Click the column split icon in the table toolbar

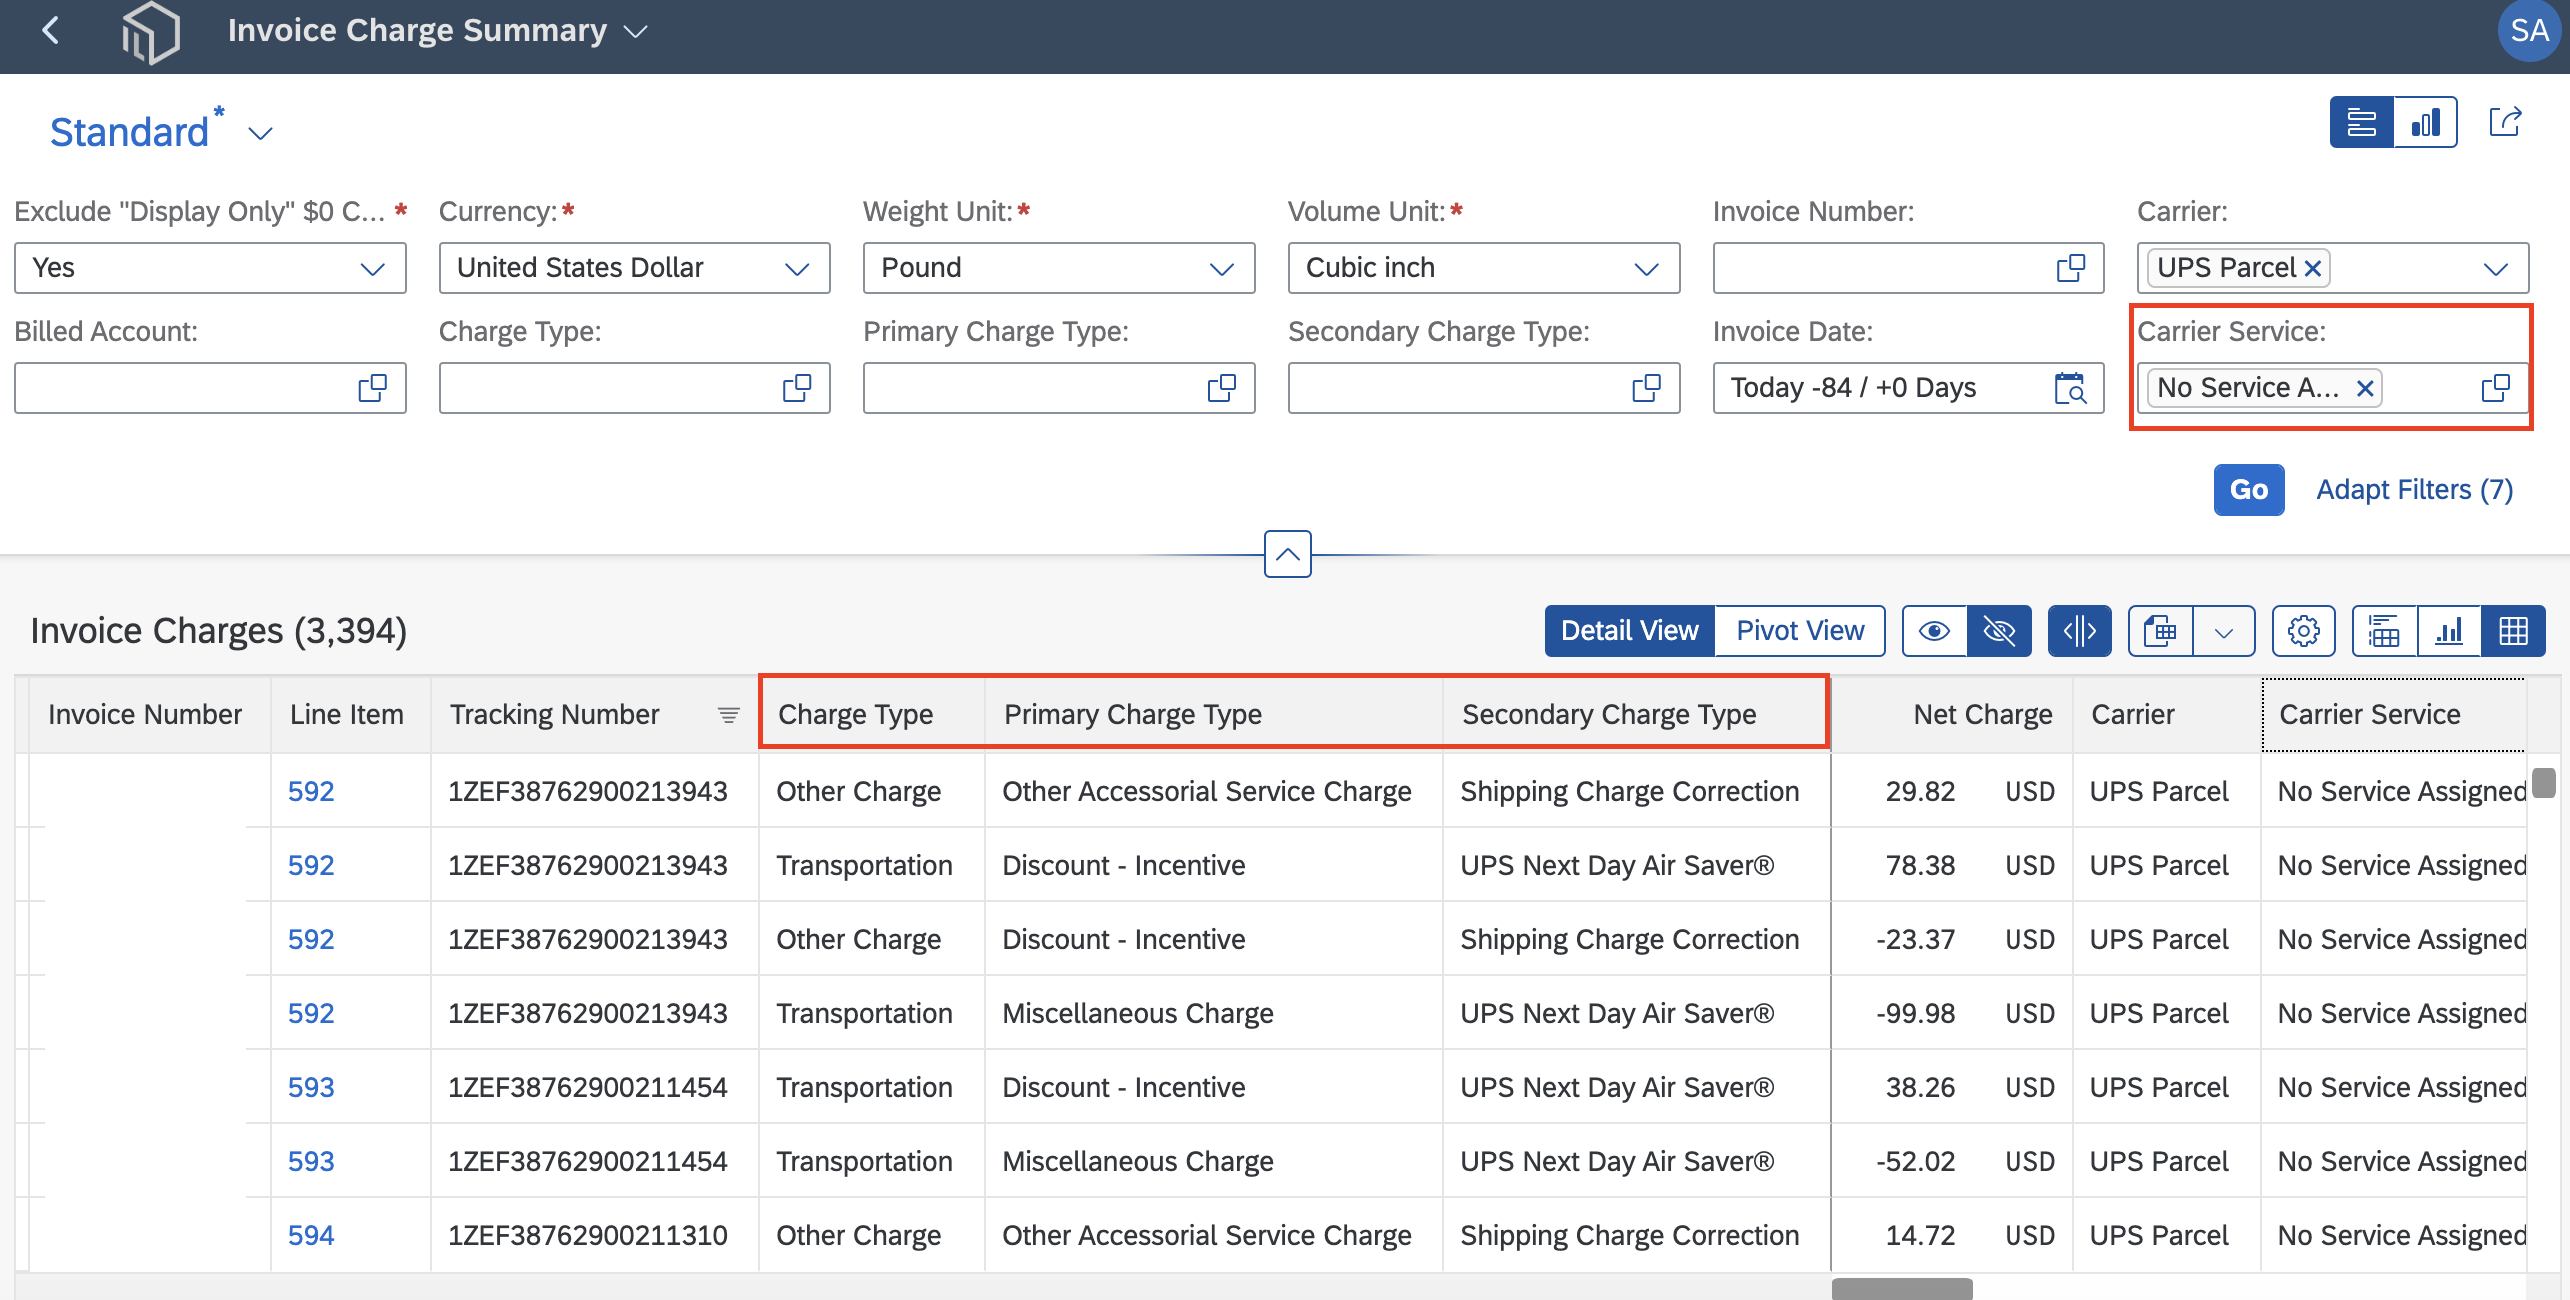coord(2079,631)
